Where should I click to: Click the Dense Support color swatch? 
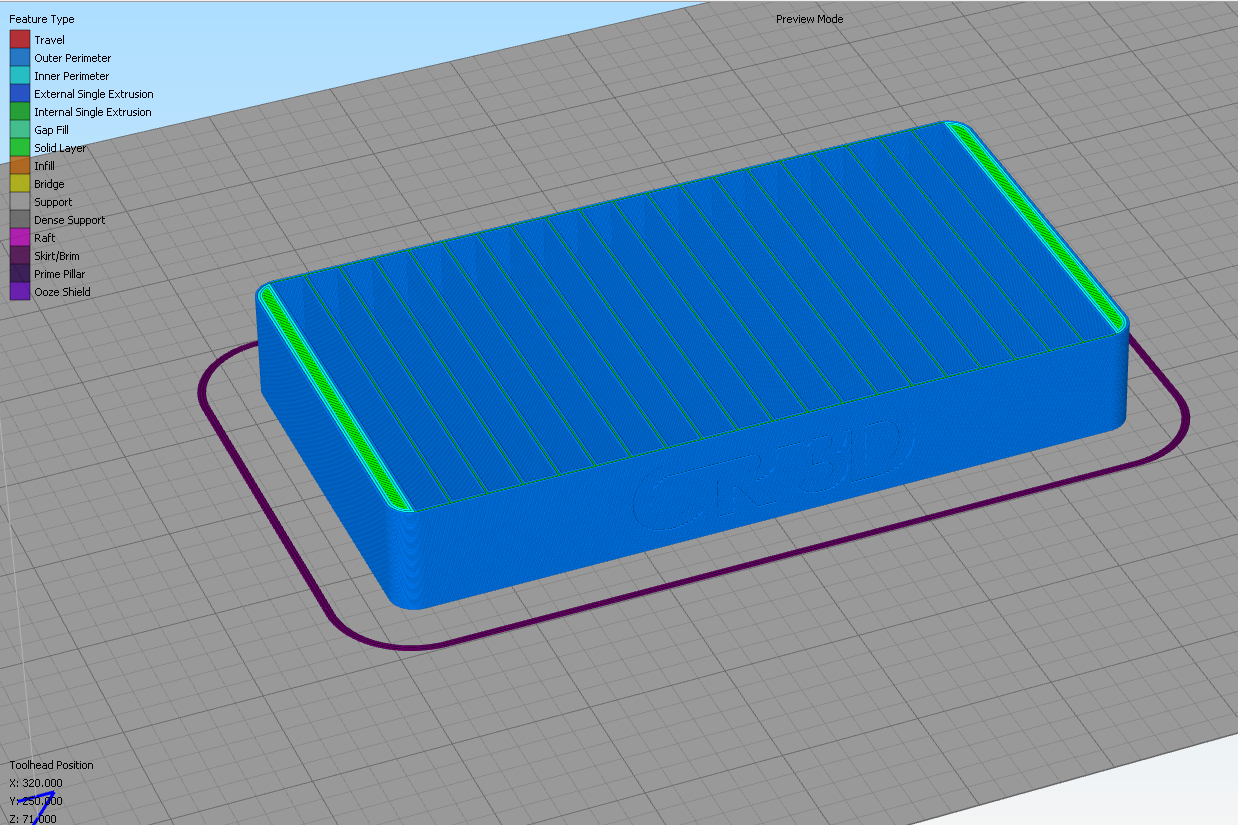(x=20, y=219)
